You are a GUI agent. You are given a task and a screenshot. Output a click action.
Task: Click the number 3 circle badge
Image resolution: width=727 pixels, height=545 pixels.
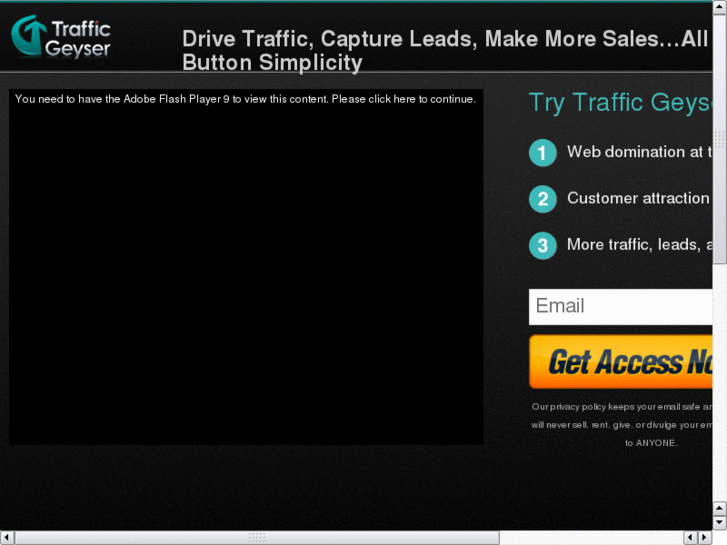(542, 245)
